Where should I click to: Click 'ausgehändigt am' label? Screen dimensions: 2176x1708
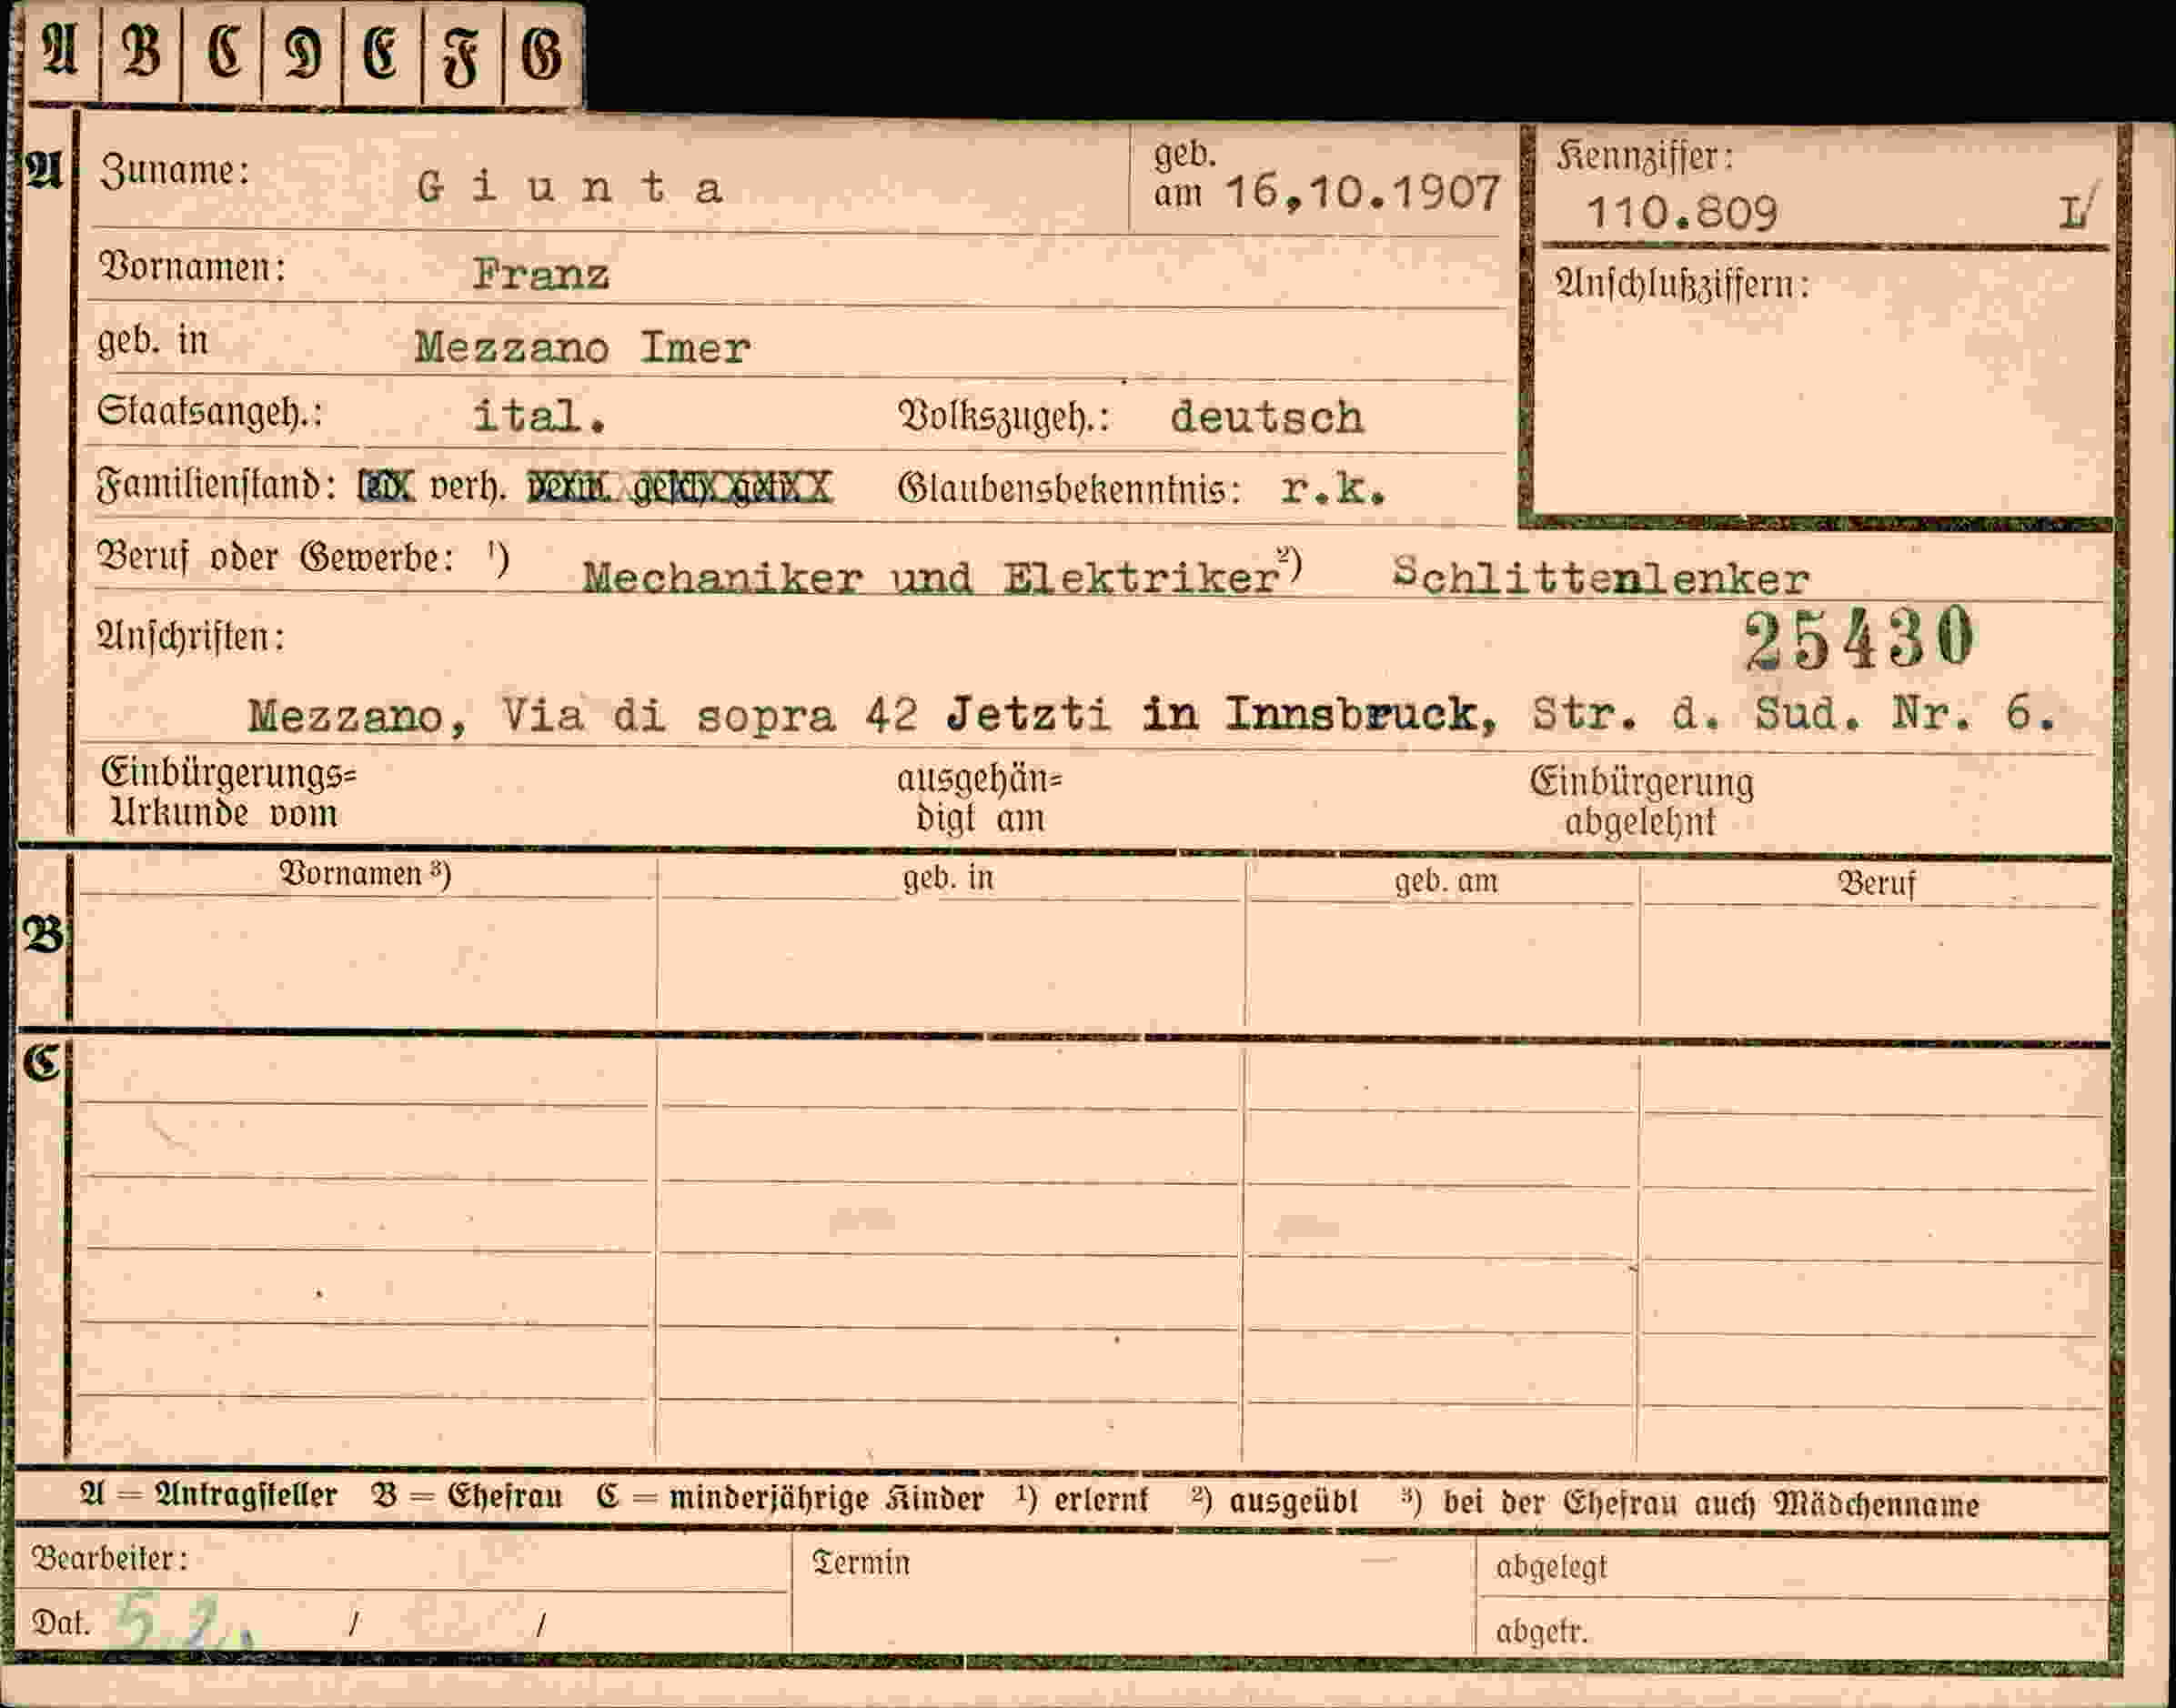pos(980,798)
